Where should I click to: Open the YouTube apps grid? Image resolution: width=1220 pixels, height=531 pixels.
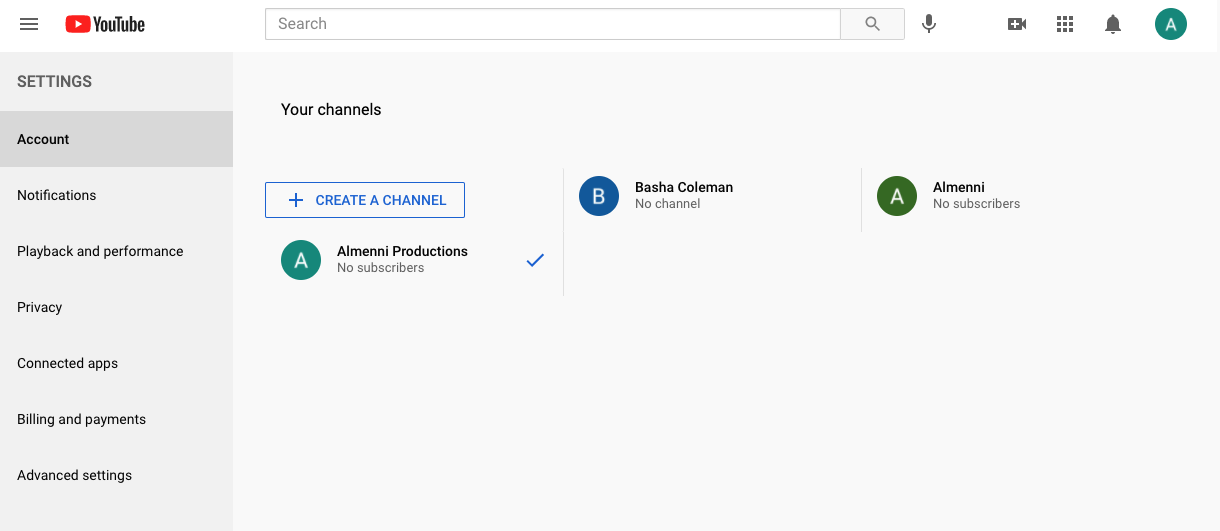click(x=1065, y=24)
